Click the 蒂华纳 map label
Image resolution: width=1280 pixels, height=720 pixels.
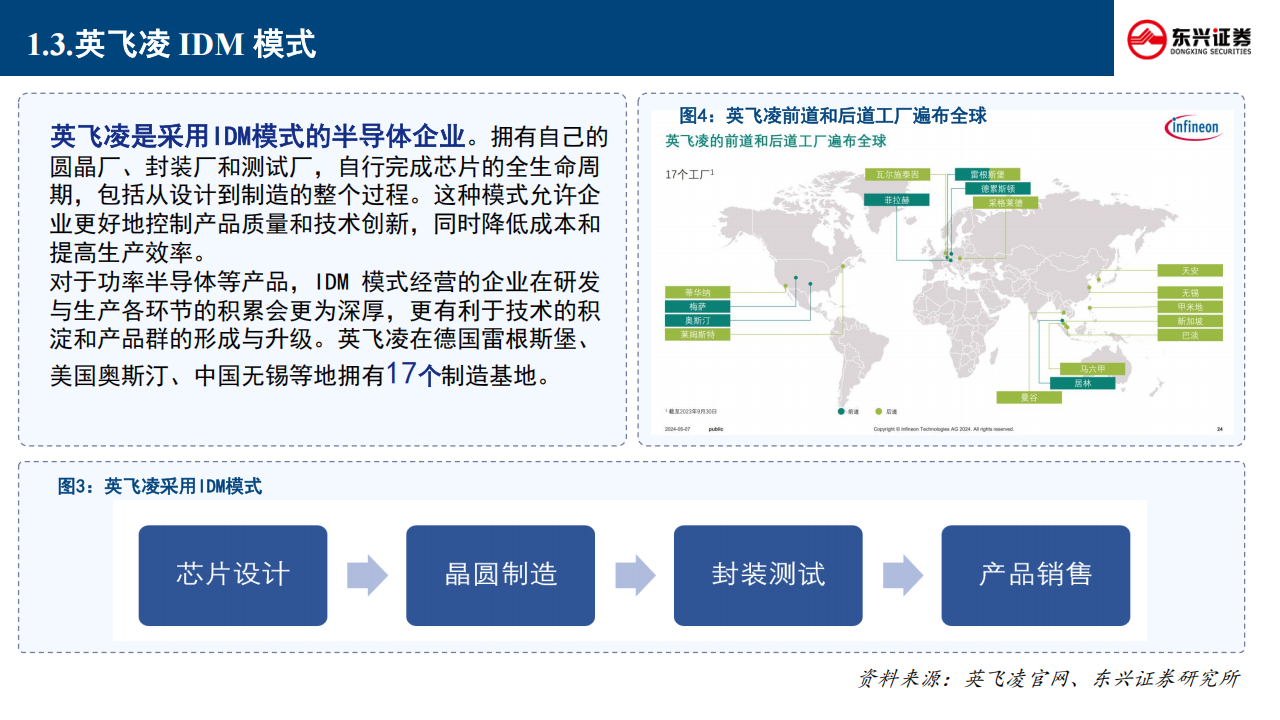pos(697,292)
